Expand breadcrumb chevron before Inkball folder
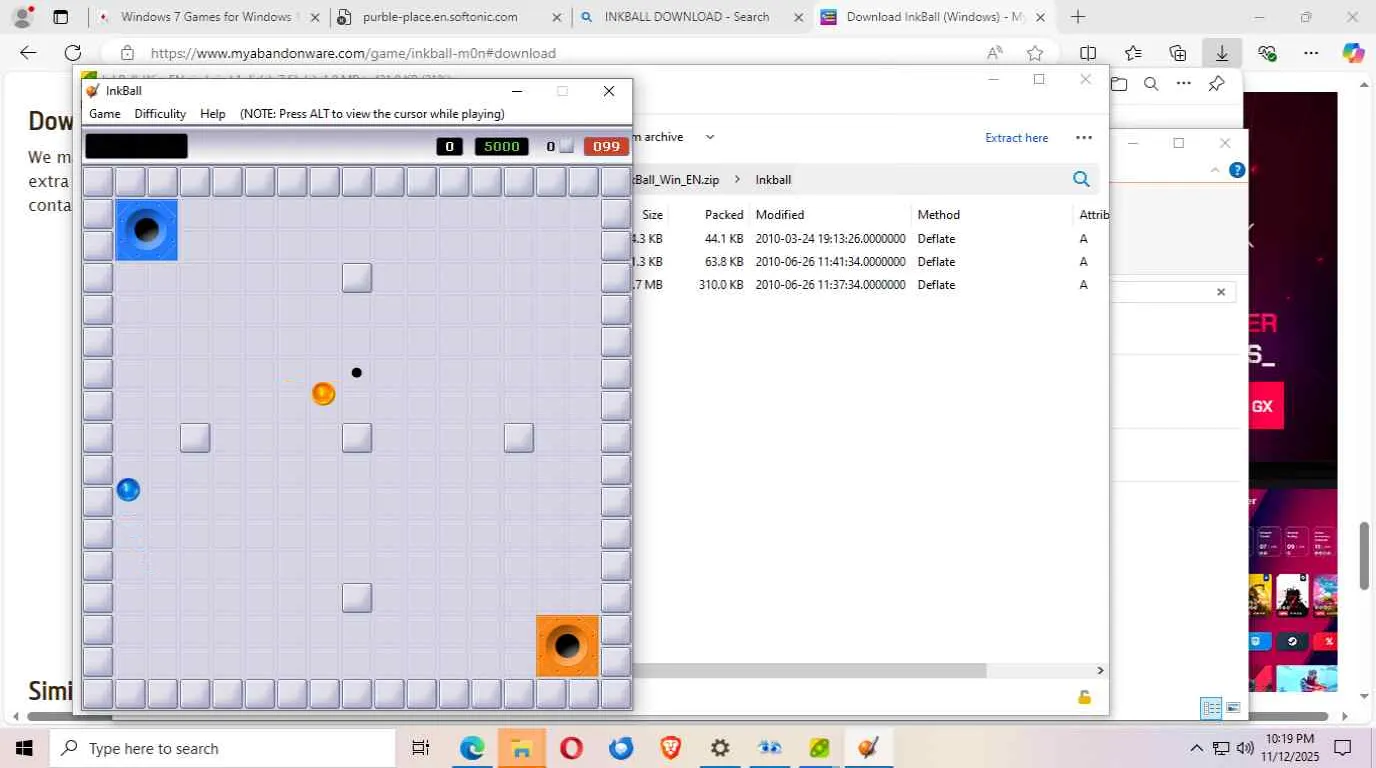Image resolution: width=1376 pixels, height=768 pixels. pos(738,180)
